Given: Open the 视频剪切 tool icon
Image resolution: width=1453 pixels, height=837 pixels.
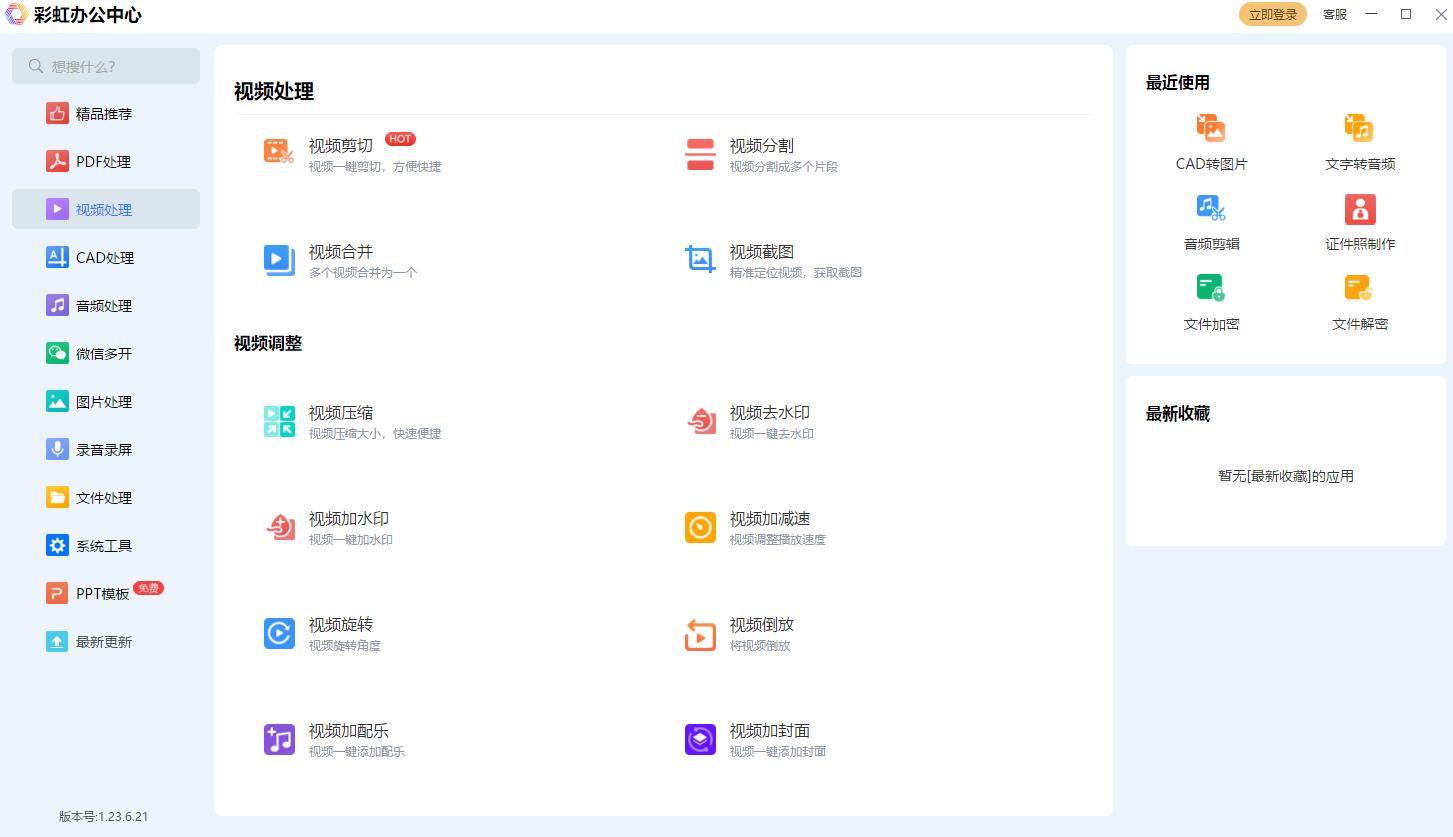Looking at the screenshot, I should (x=279, y=151).
